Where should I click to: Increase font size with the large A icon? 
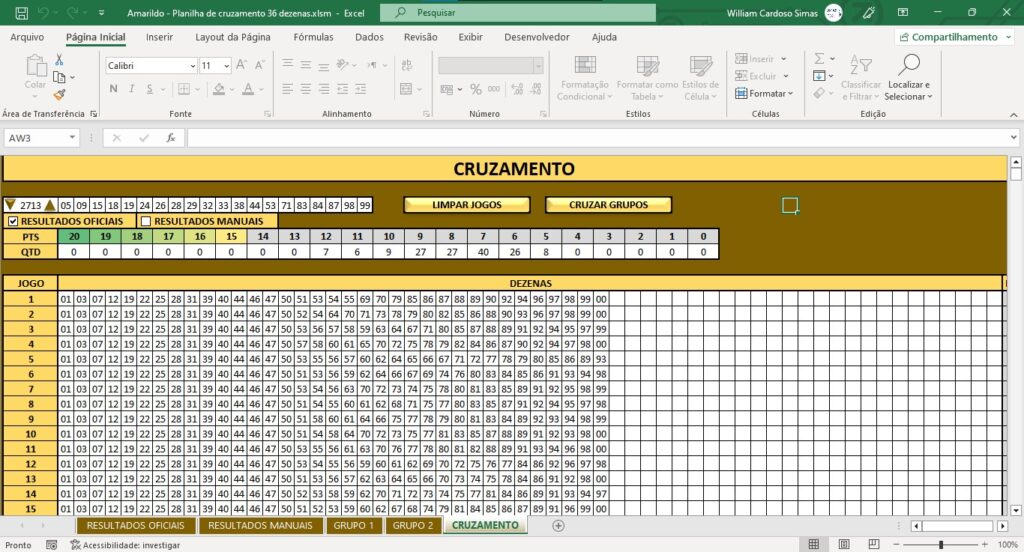click(241, 65)
